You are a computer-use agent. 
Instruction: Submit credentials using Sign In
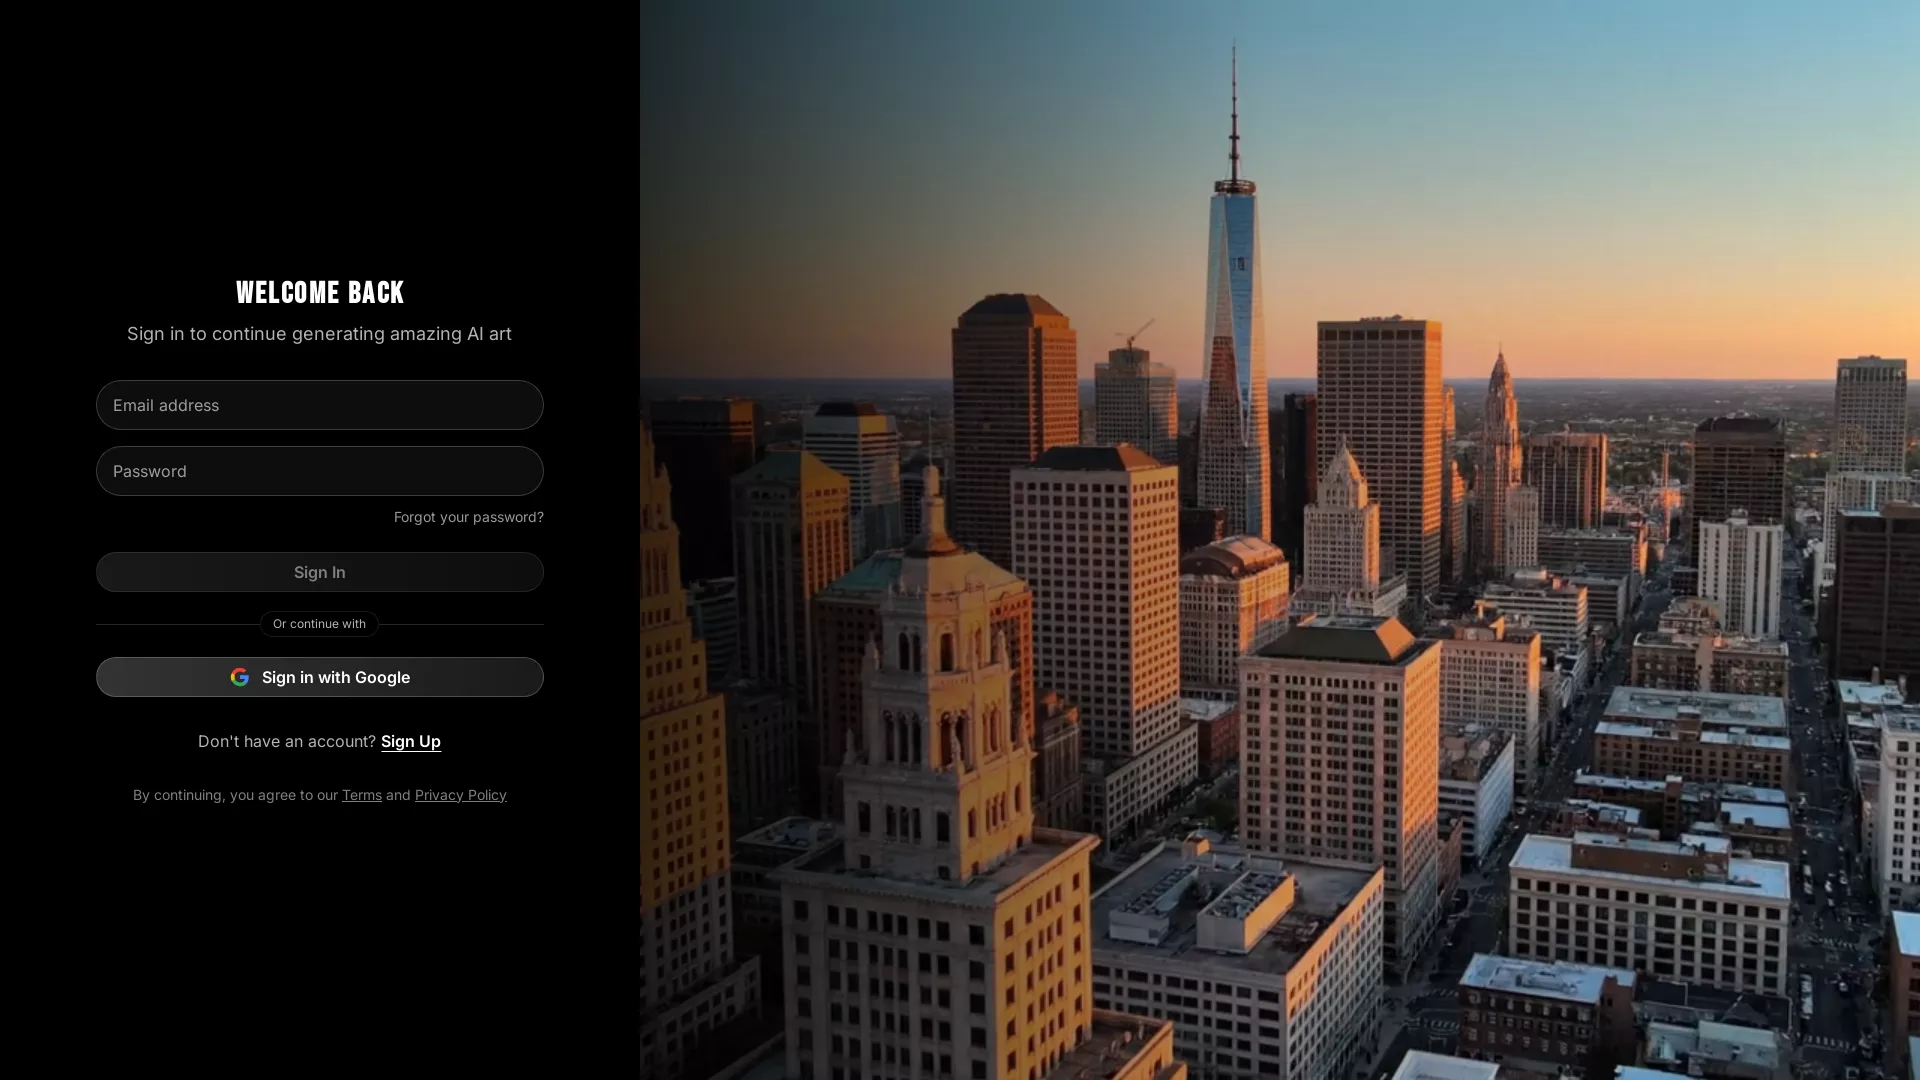(x=320, y=572)
